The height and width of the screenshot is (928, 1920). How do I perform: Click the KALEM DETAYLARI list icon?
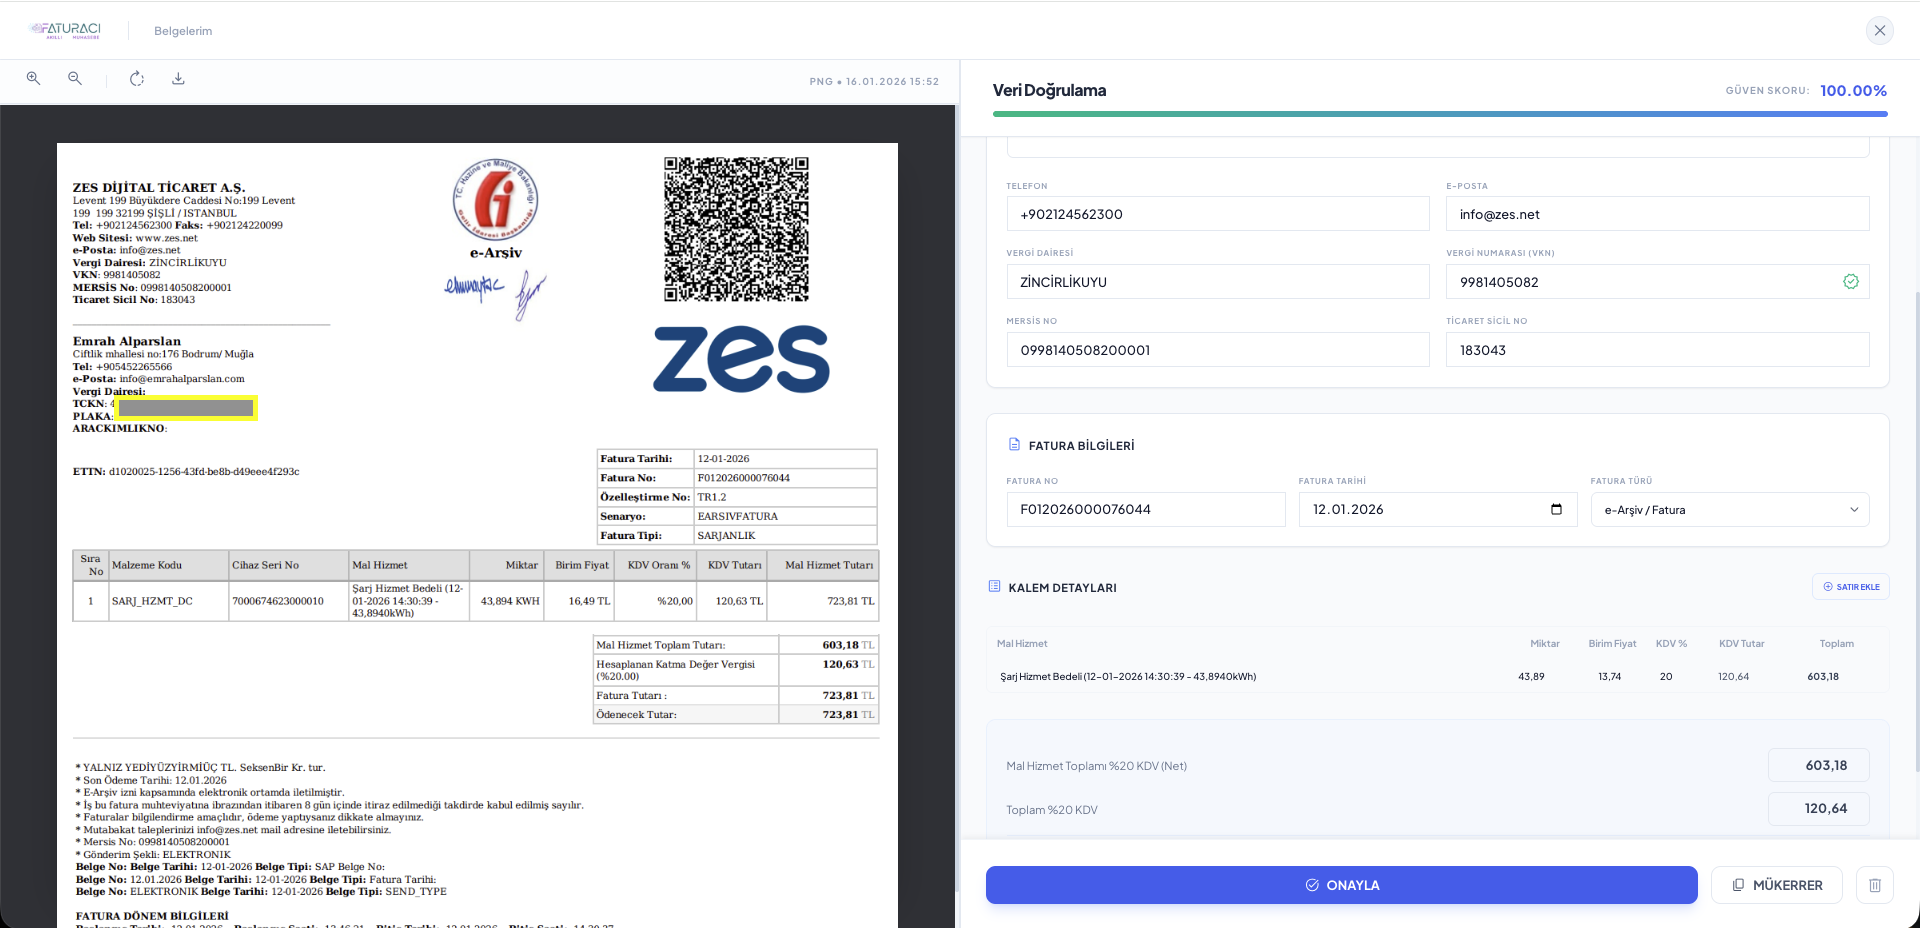[994, 587]
